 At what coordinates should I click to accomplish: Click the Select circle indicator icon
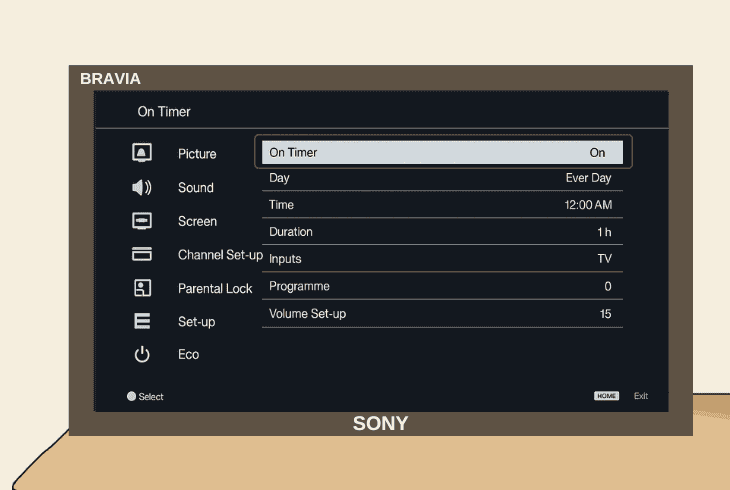tap(131, 396)
